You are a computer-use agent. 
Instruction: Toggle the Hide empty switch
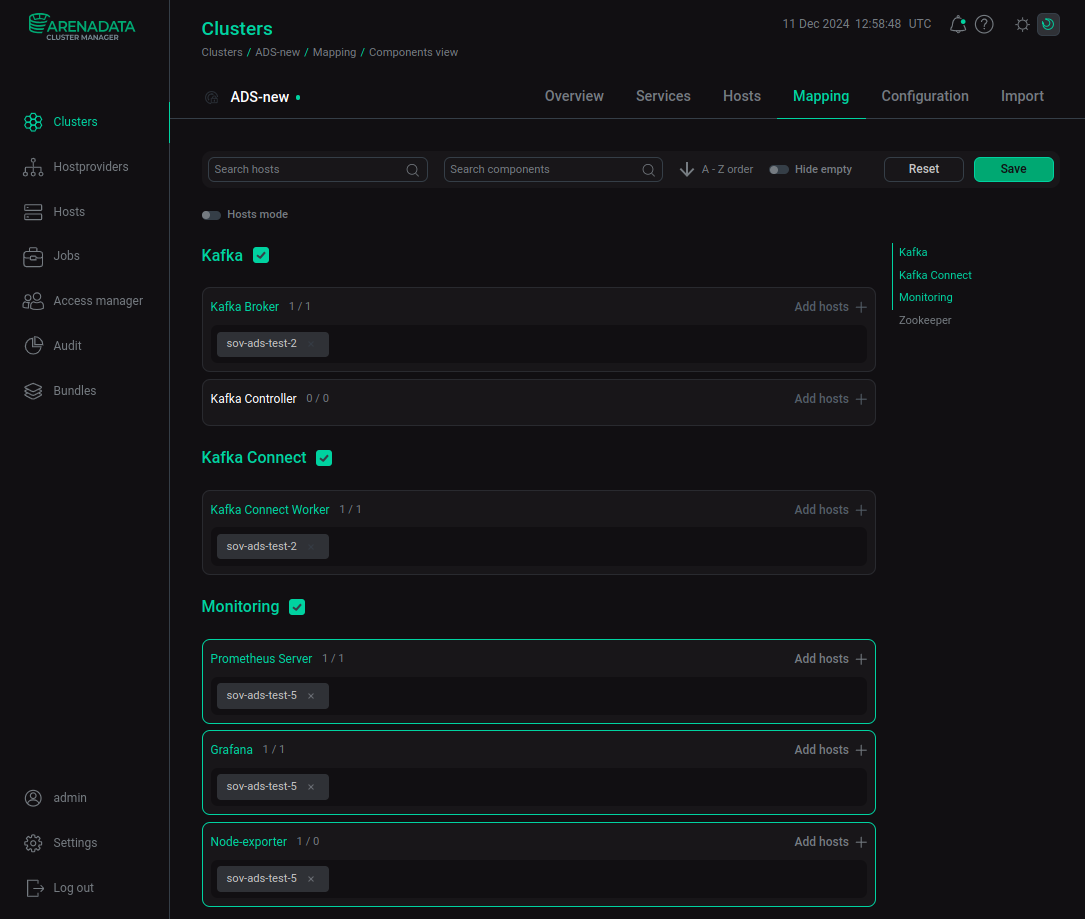click(778, 170)
